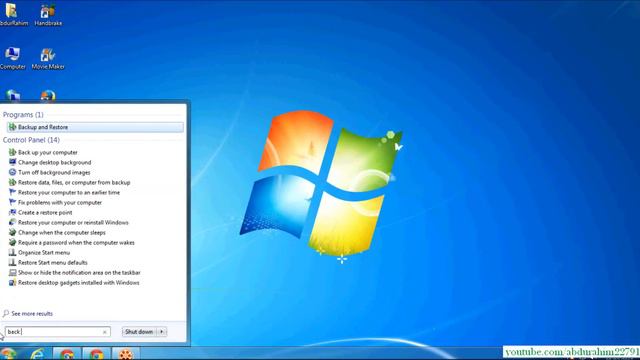640x360 pixels.
Task: Click icon beside 'Restore your computer or reinstall Windows'
Action: pos(12,222)
